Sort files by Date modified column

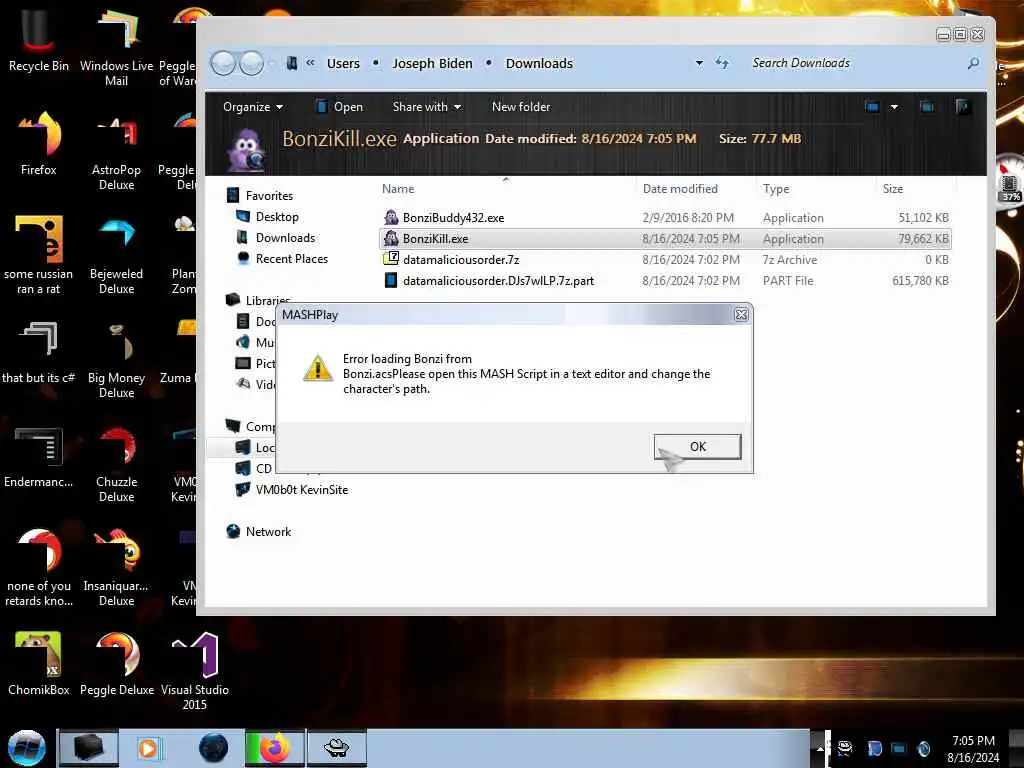[x=680, y=189]
